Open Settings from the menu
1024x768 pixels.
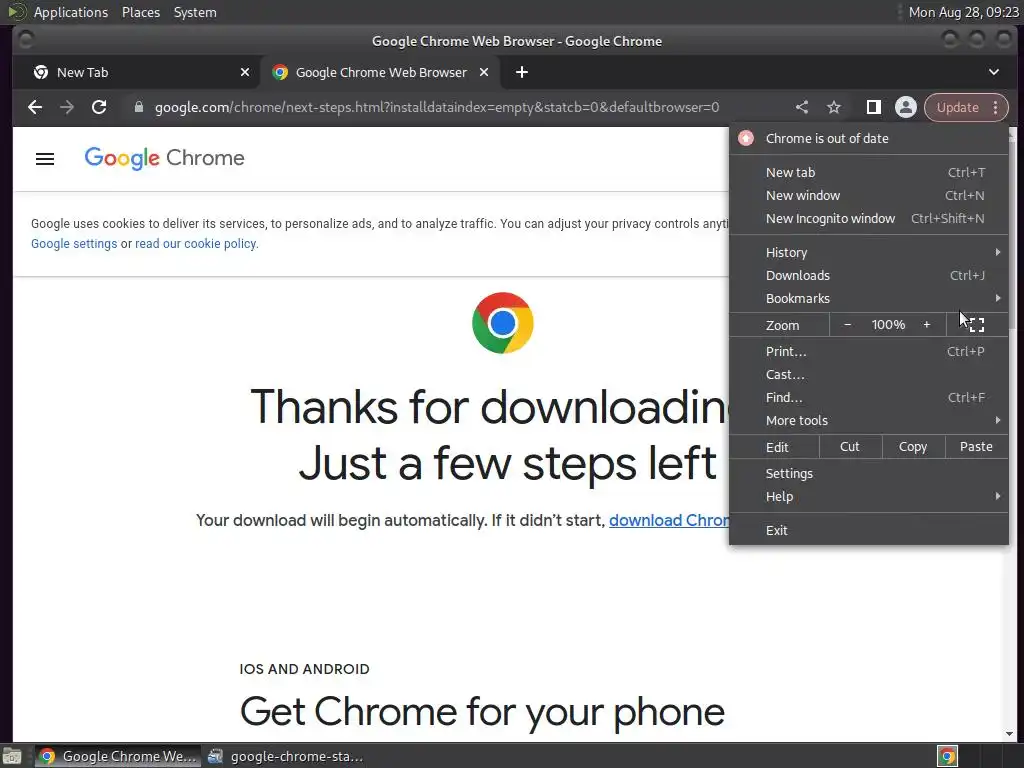click(x=869, y=473)
